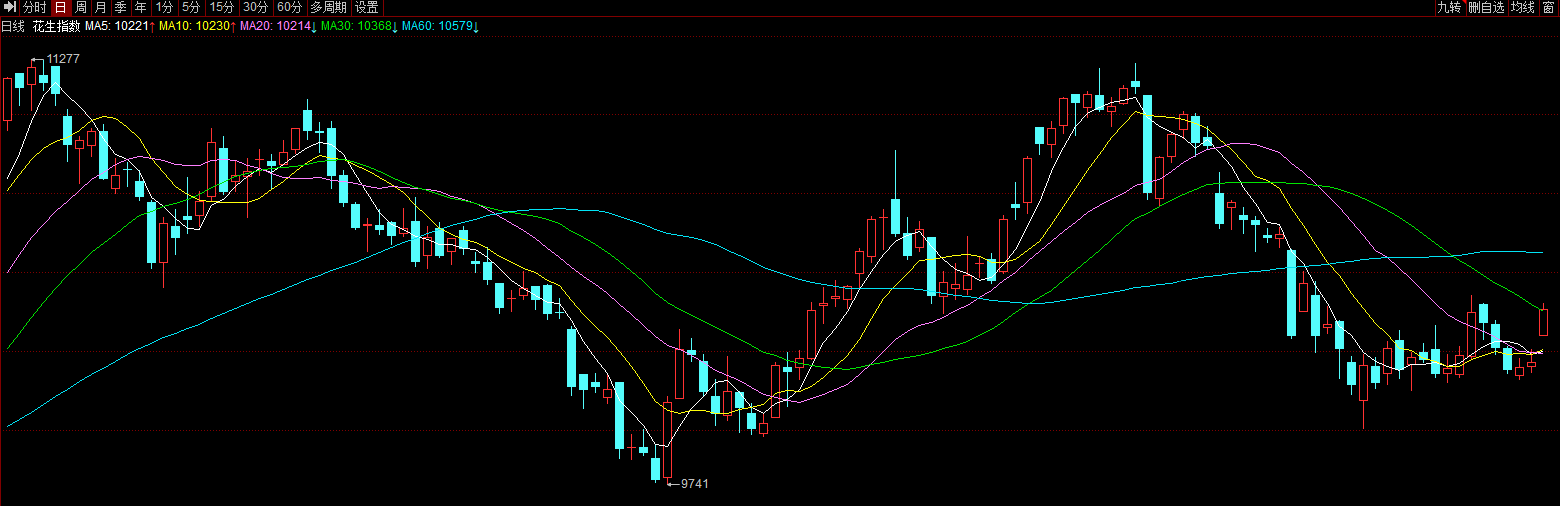Click the arrow icon left of 分时
The image size is (1560, 506).
(x=10, y=7)
